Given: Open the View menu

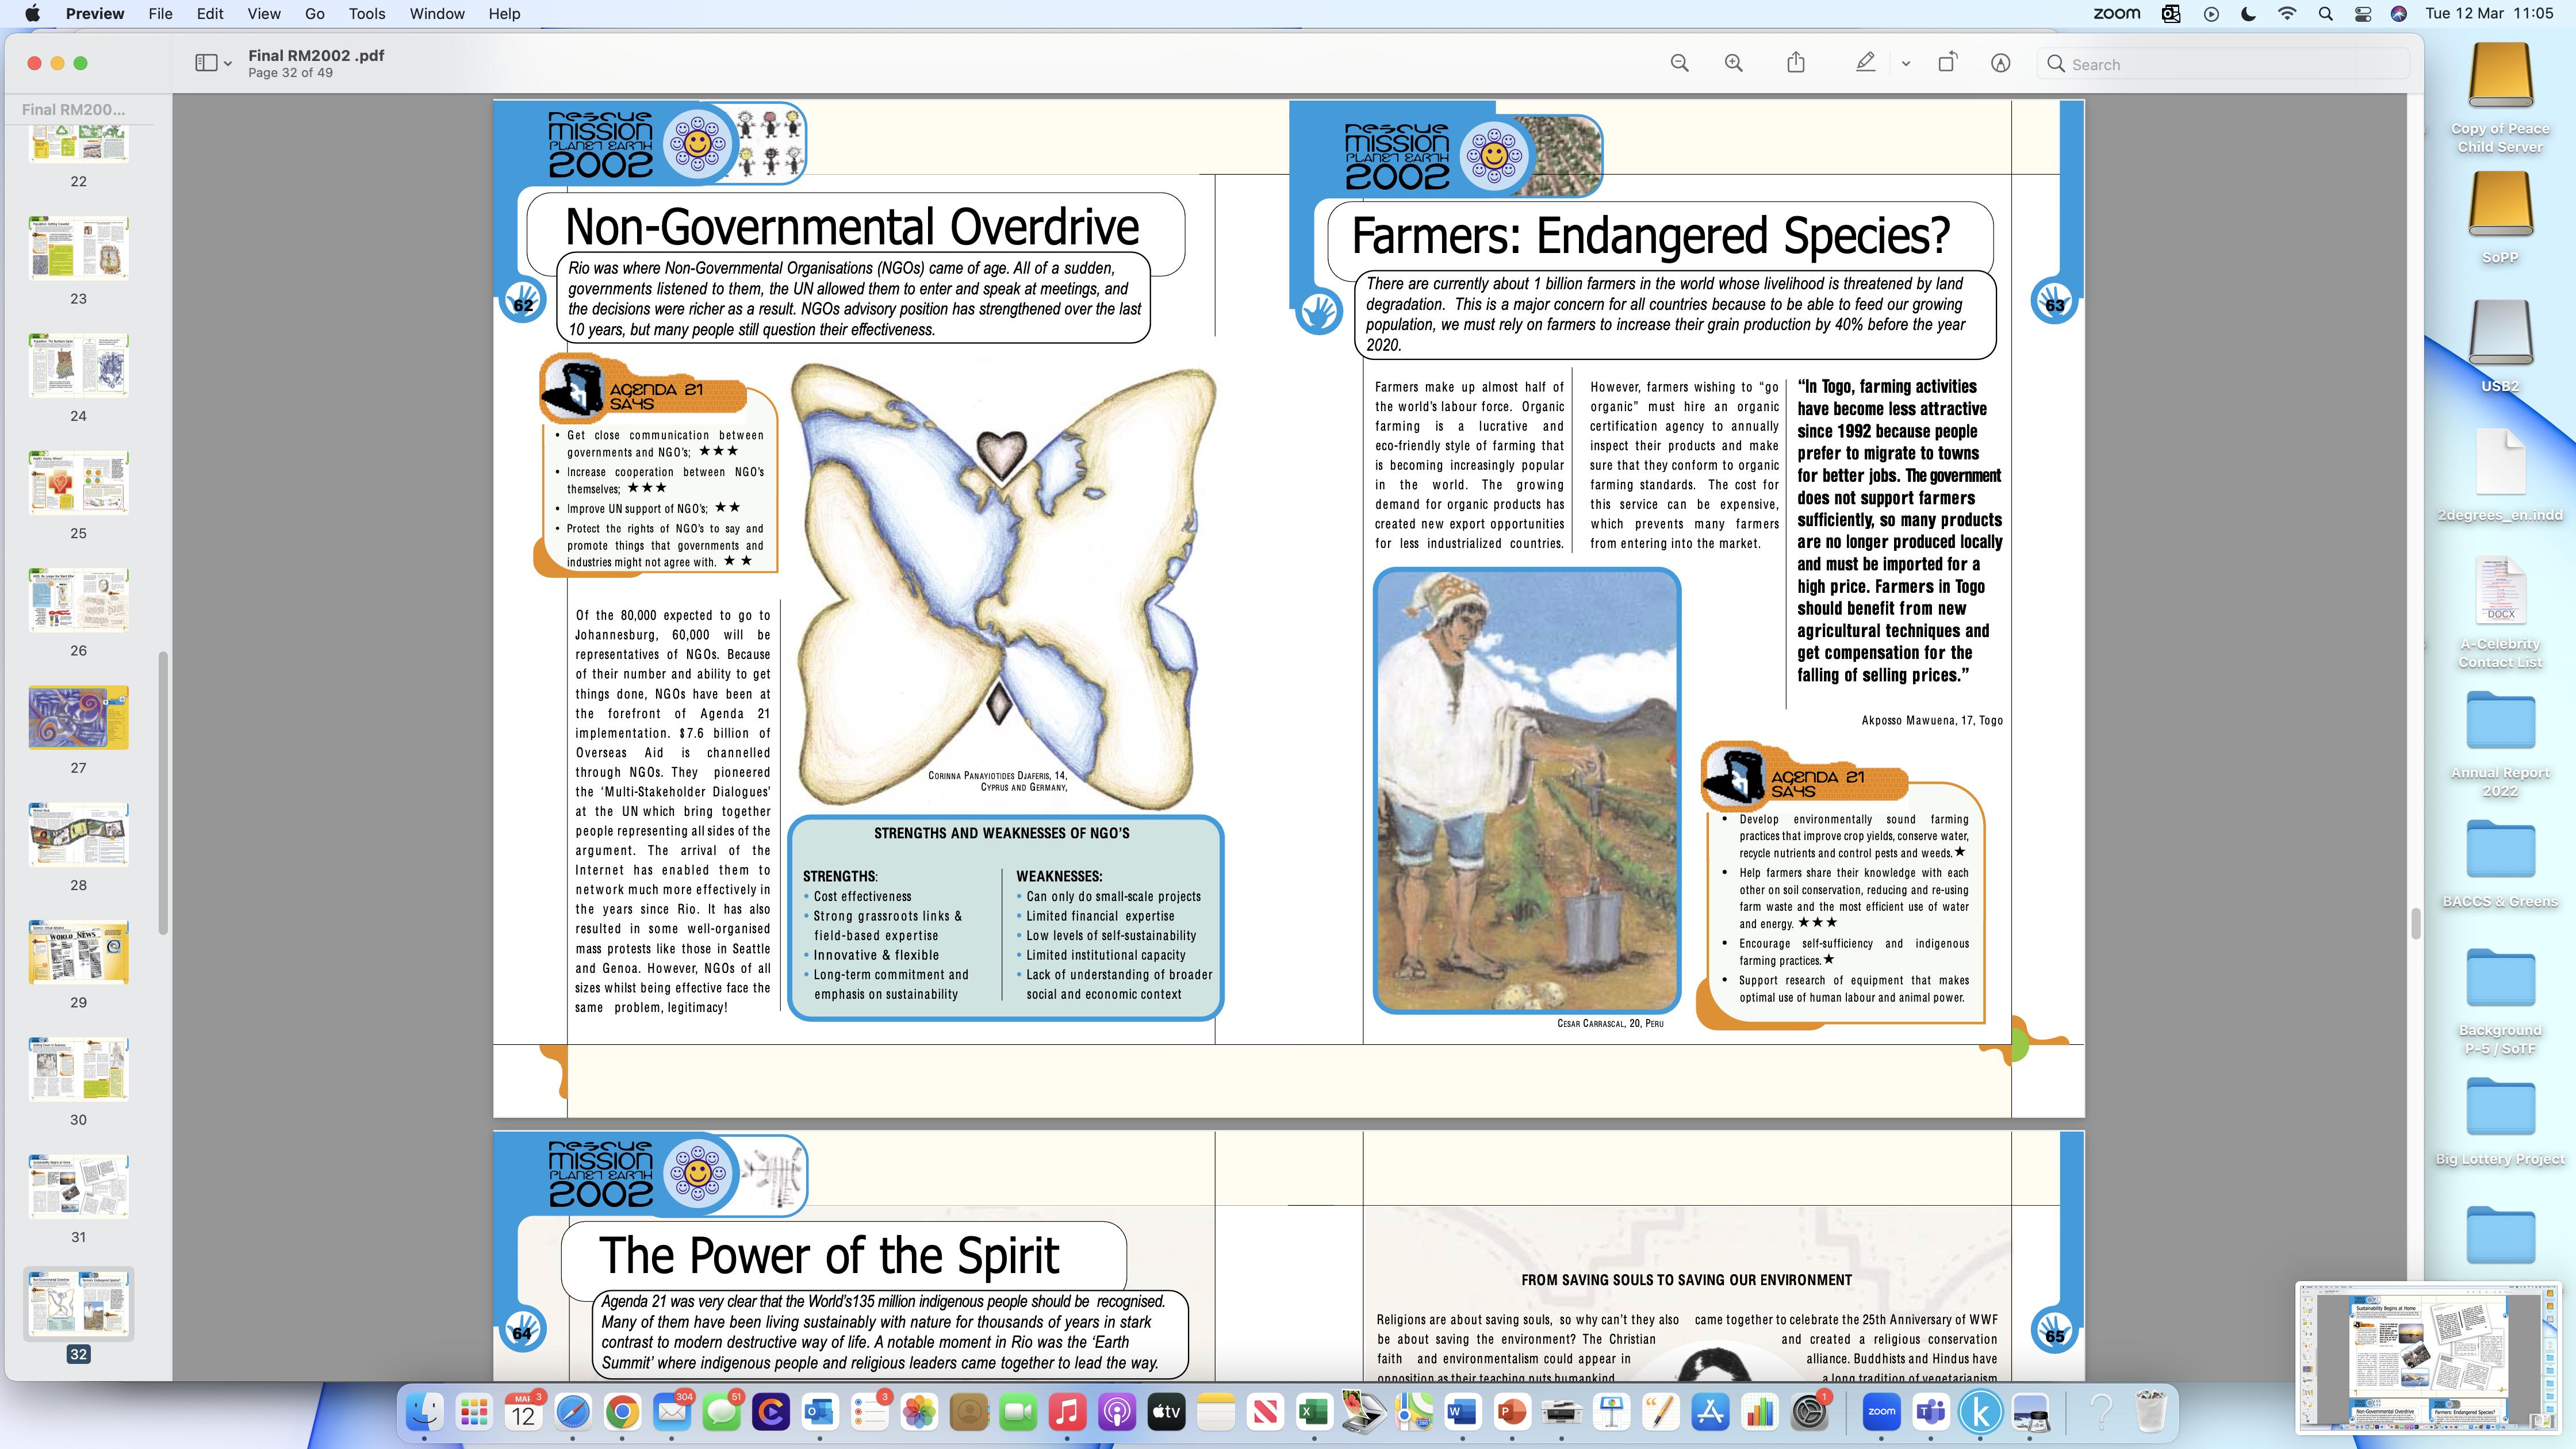Looking at the screenshot, I should point(263,14).
